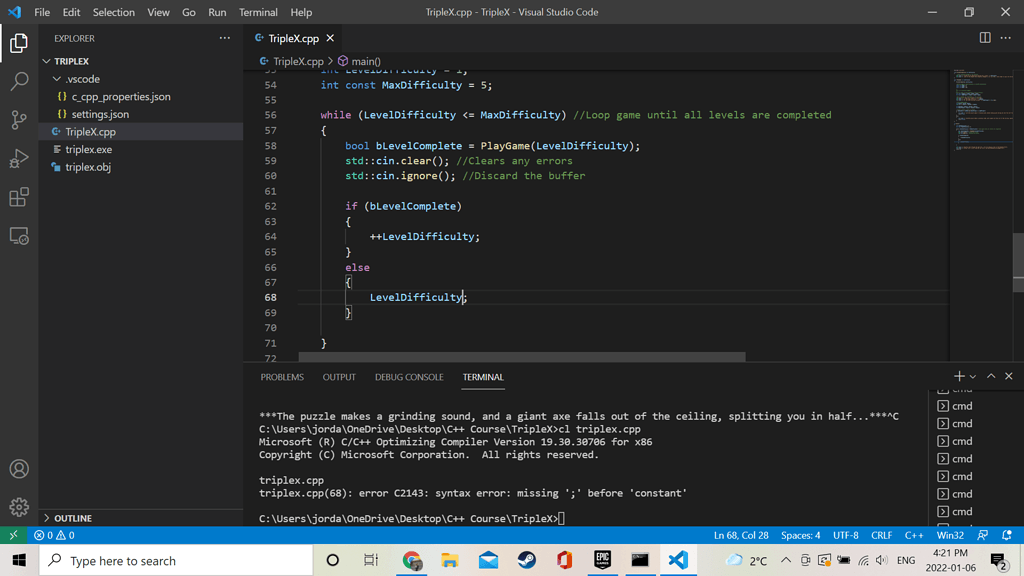Create a new terminal with the plus icon
1024x576 pixels.
pos(958,376)
